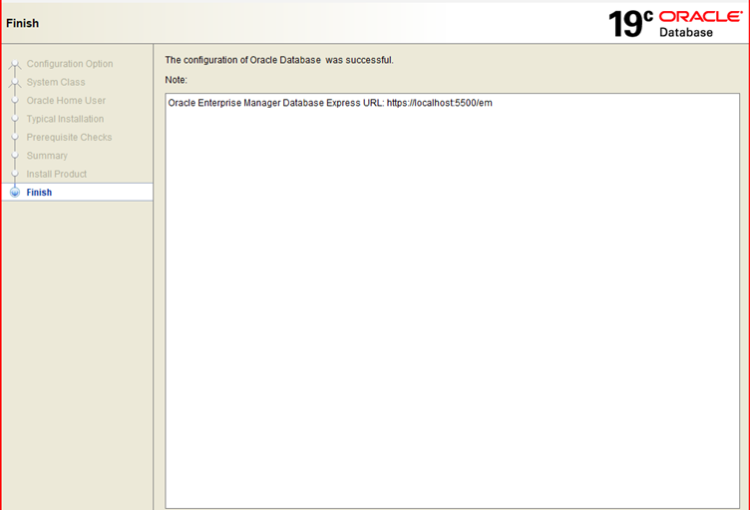Click the Enterprise Manager Express URL text
This screenshot has height=510, width=750.
[330, 104]
